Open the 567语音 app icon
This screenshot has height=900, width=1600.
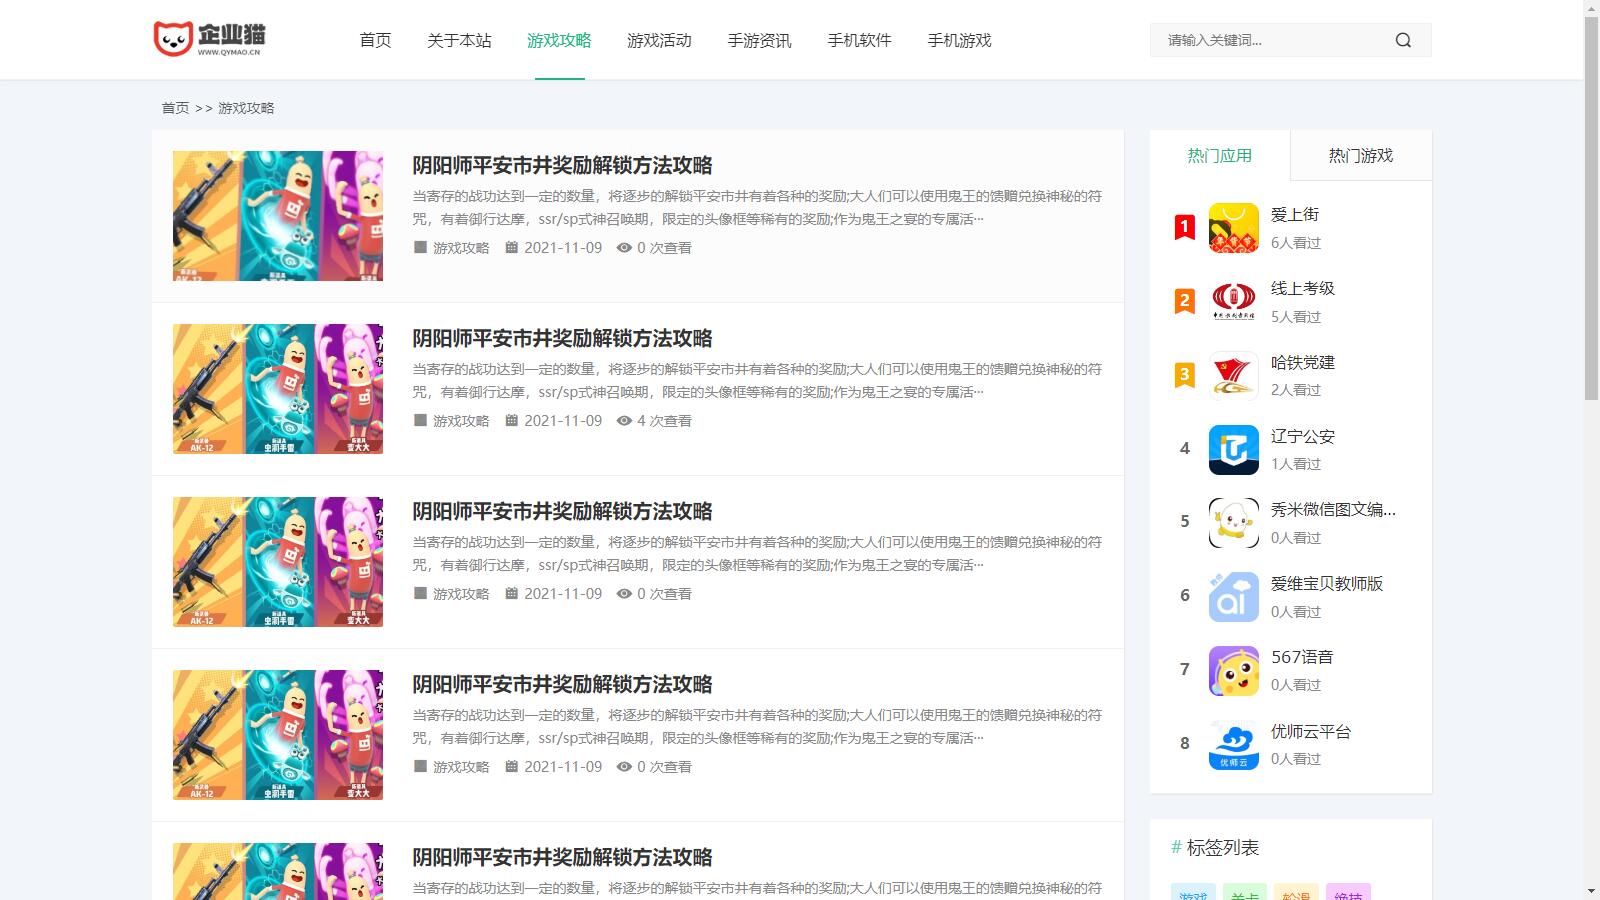point(1233,670)
